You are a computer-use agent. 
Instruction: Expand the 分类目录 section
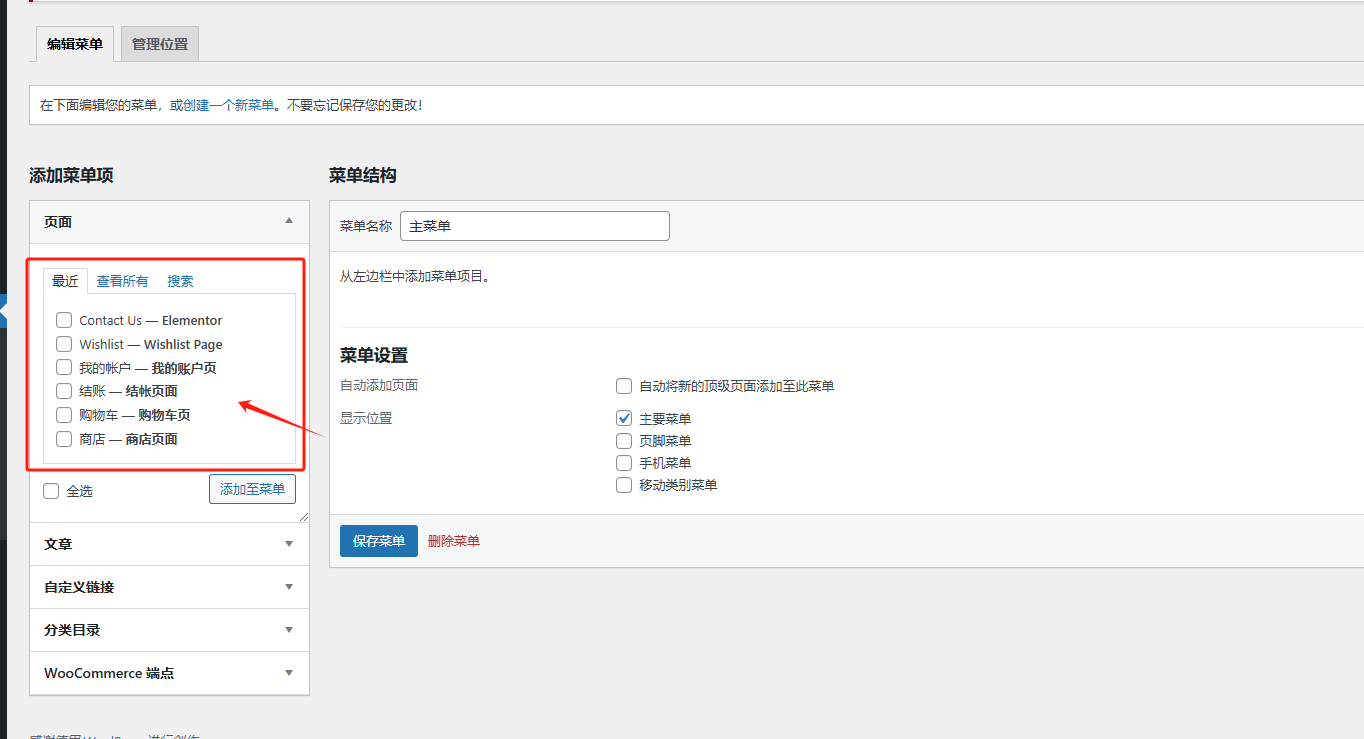pyautogui.click(x=288, y=630)
